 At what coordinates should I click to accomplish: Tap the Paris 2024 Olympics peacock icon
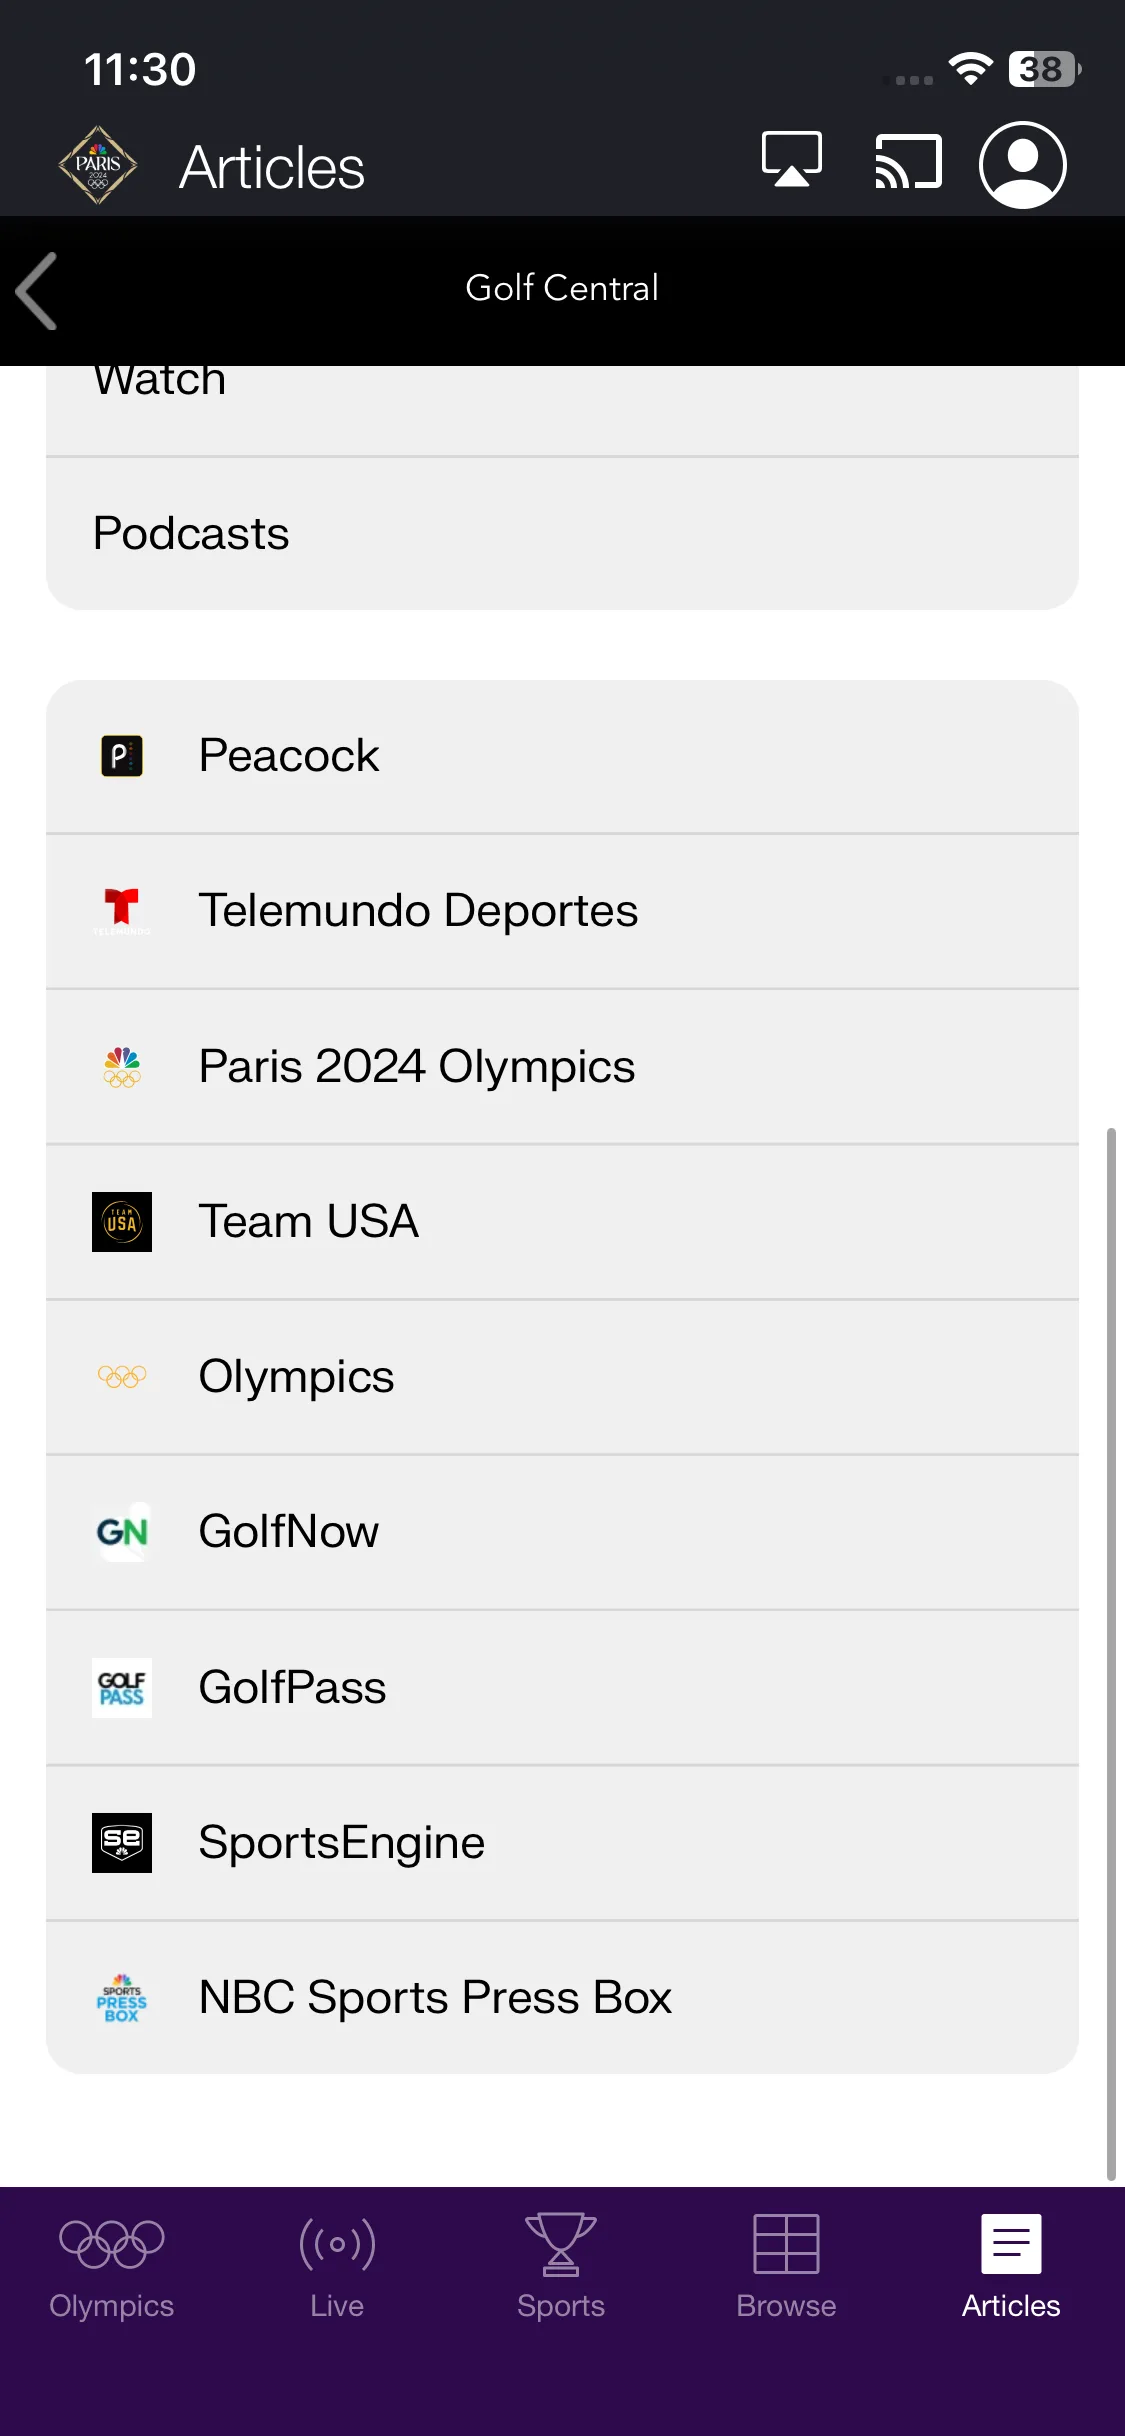122,1066
